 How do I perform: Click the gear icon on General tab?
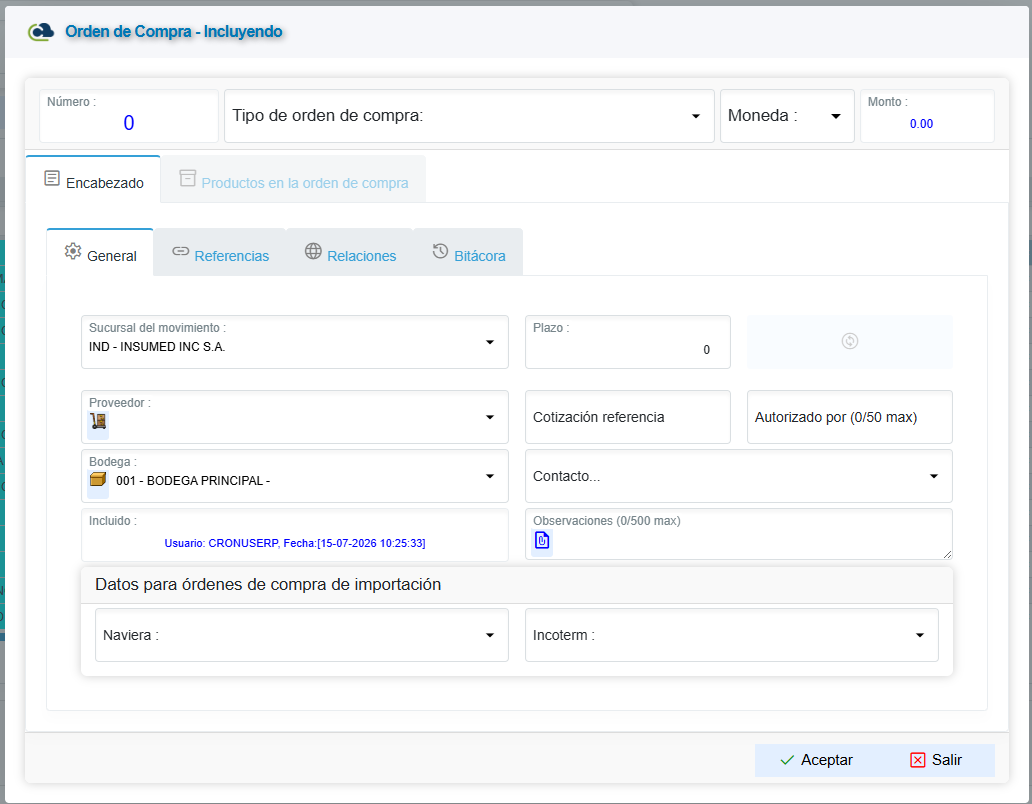[72, 251]
